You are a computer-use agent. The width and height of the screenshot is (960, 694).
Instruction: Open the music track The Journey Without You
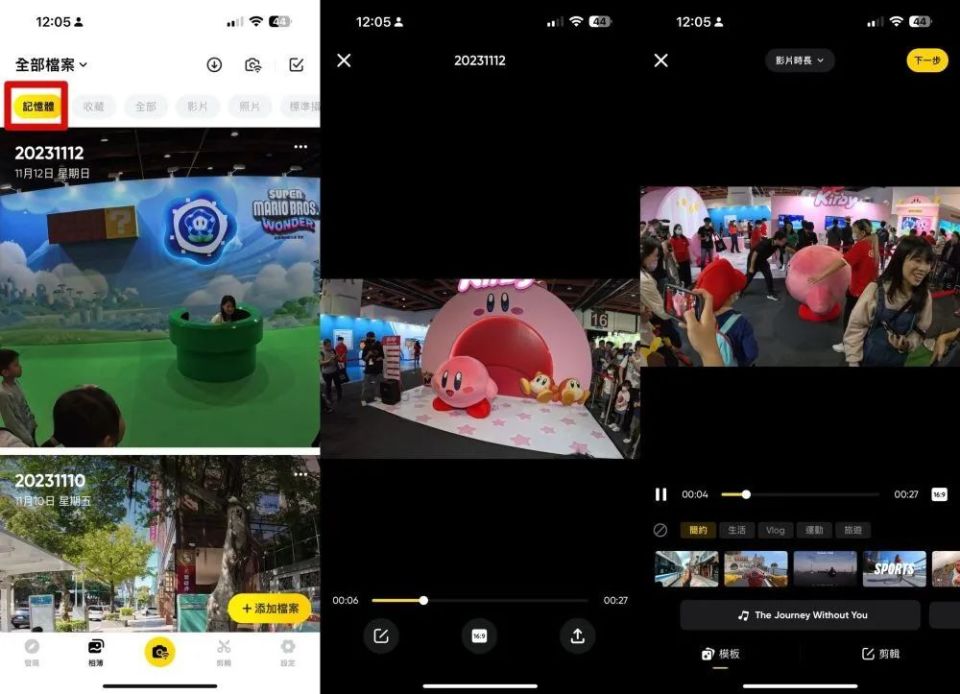pyautogui.click(x=800, y=615)
